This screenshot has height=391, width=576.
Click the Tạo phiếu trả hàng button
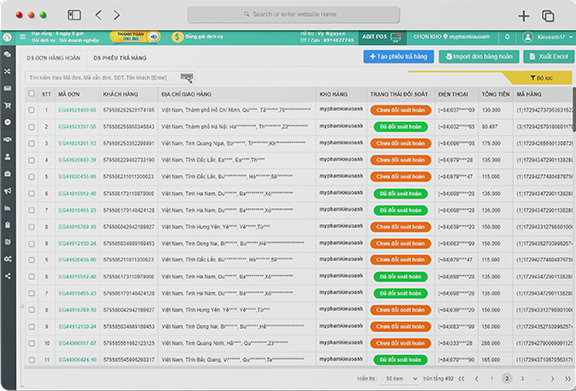click(399, 57)
